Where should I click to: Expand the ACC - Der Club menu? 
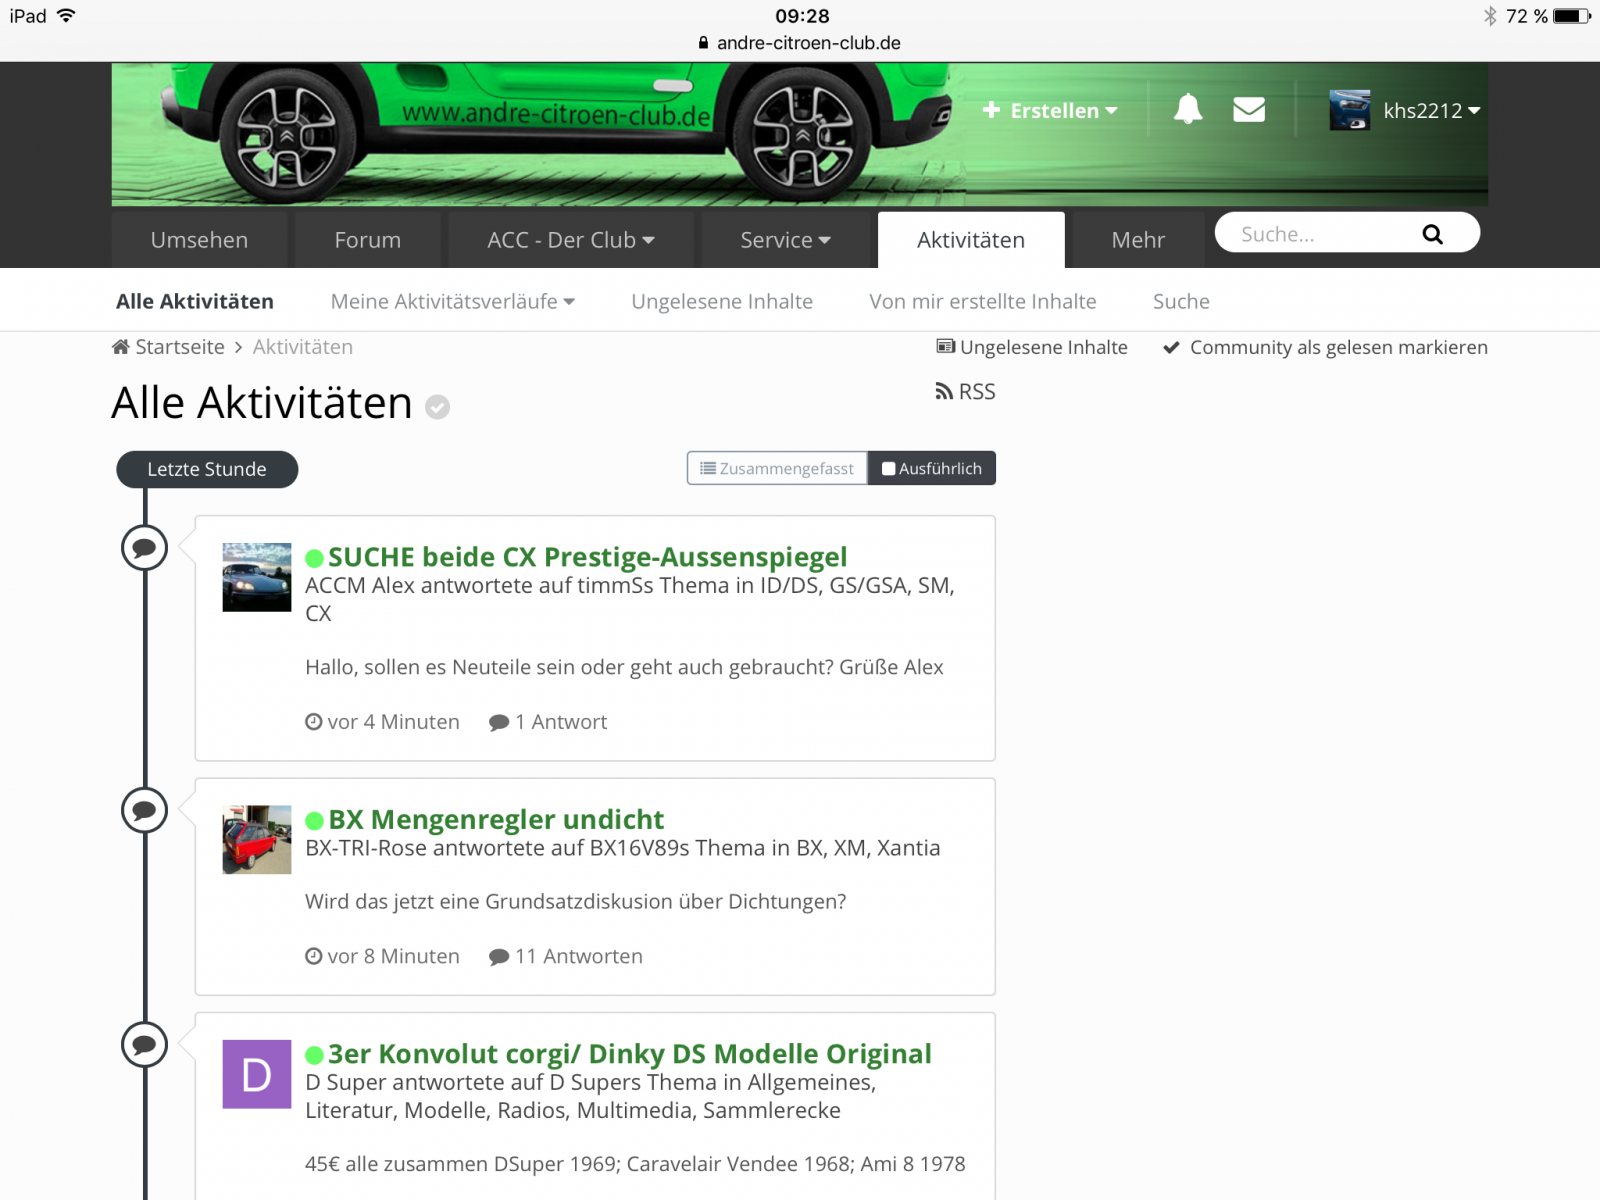pos(571,240)
